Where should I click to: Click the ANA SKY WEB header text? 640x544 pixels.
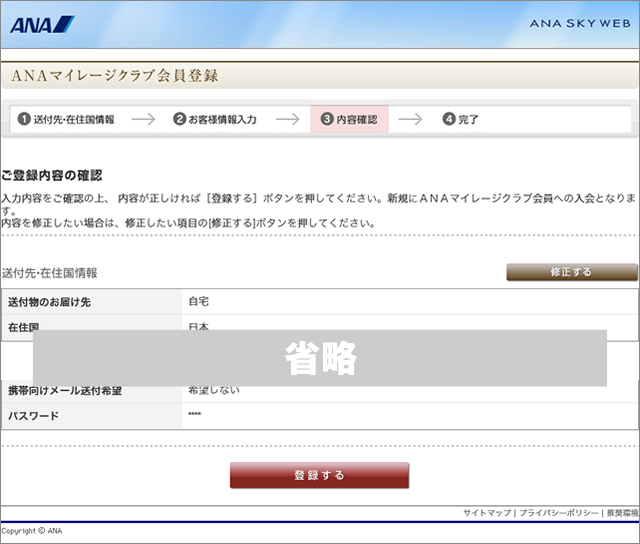[x=580, y=24]
